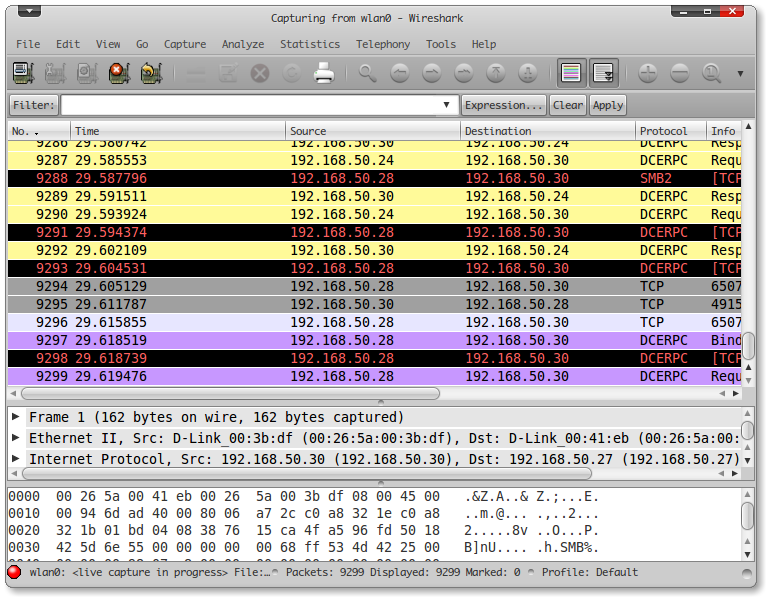Select packet 9294 TCP row
The width and height of the screenshot is (766, 597).
(x=374, y=286)
